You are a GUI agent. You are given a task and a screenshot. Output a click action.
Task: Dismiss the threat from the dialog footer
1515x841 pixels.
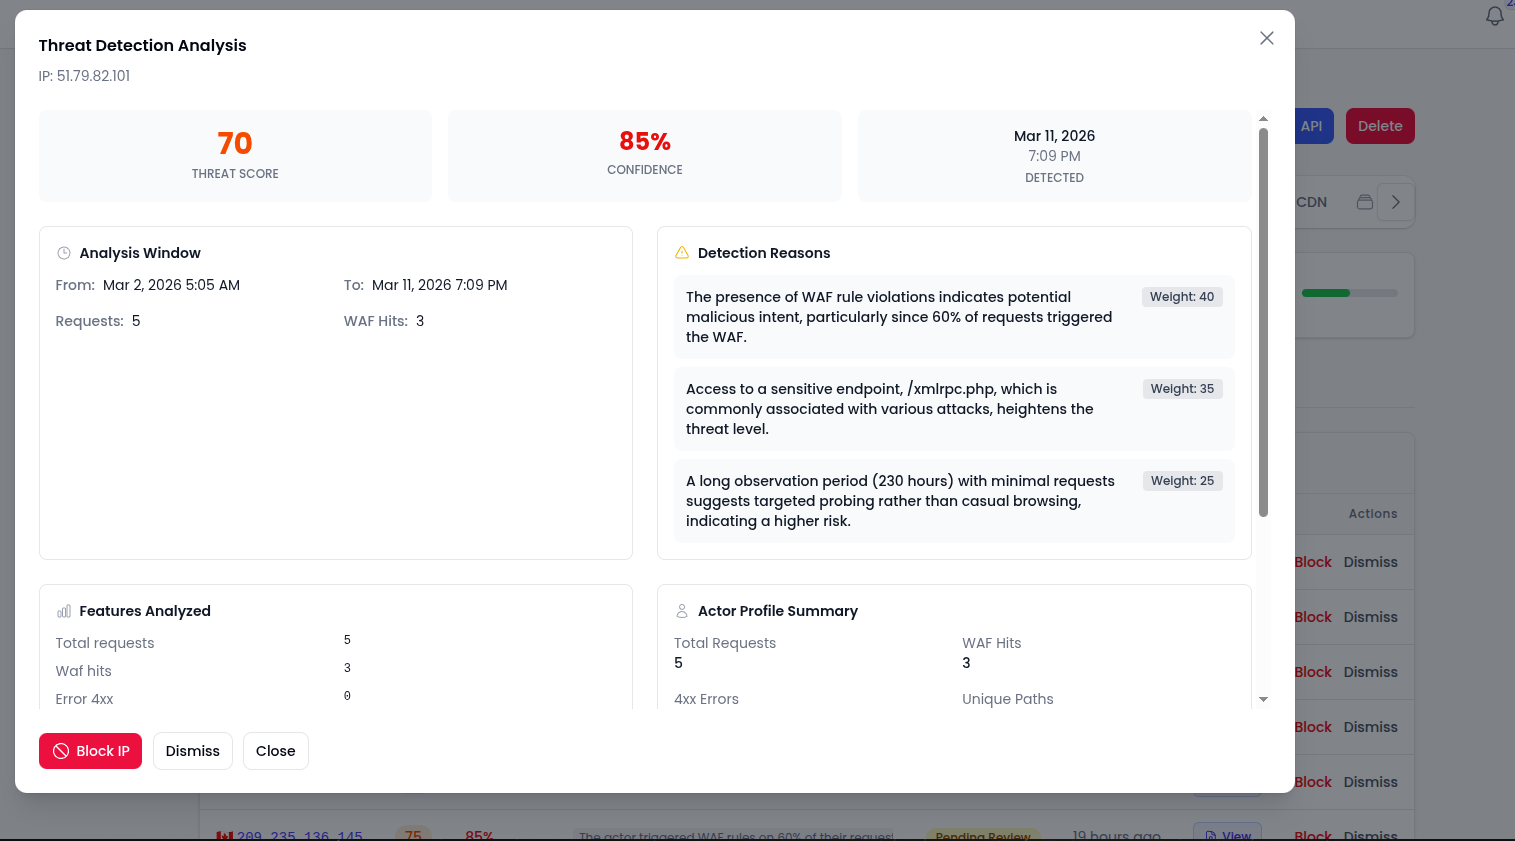(x=193, y=751)
